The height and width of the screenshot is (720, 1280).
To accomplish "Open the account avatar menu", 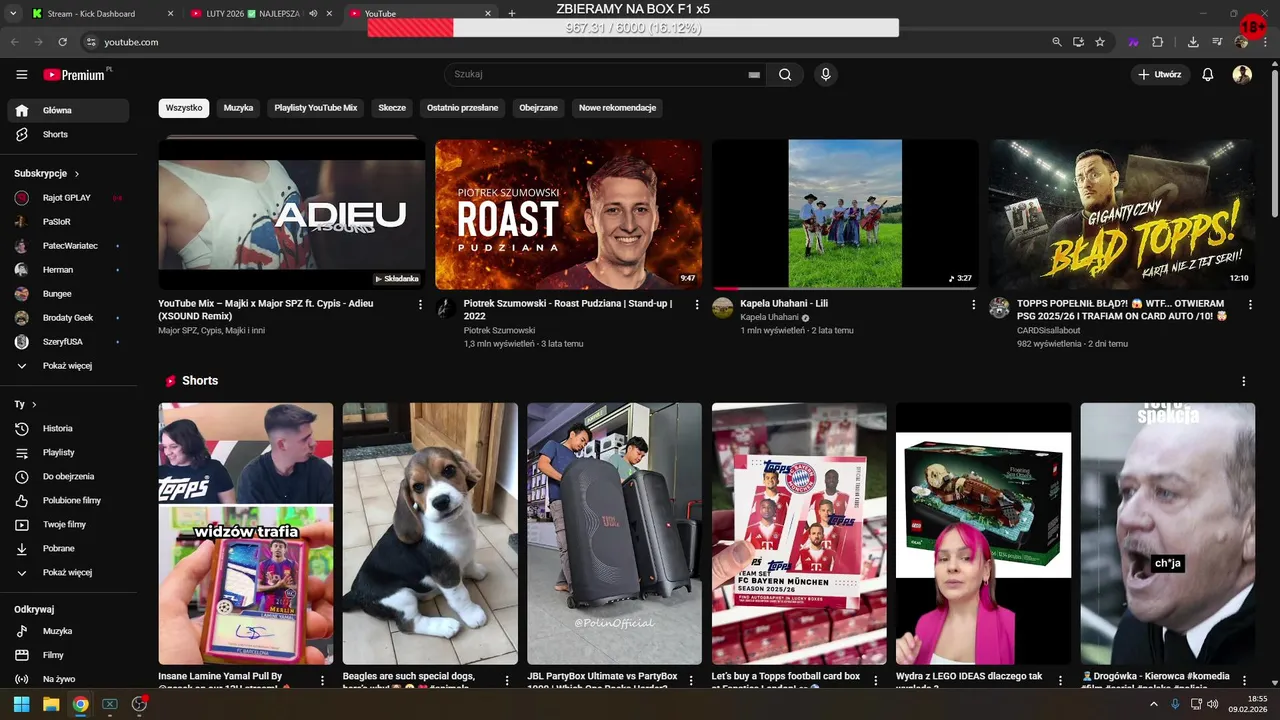I will [x=1242, y=74].
